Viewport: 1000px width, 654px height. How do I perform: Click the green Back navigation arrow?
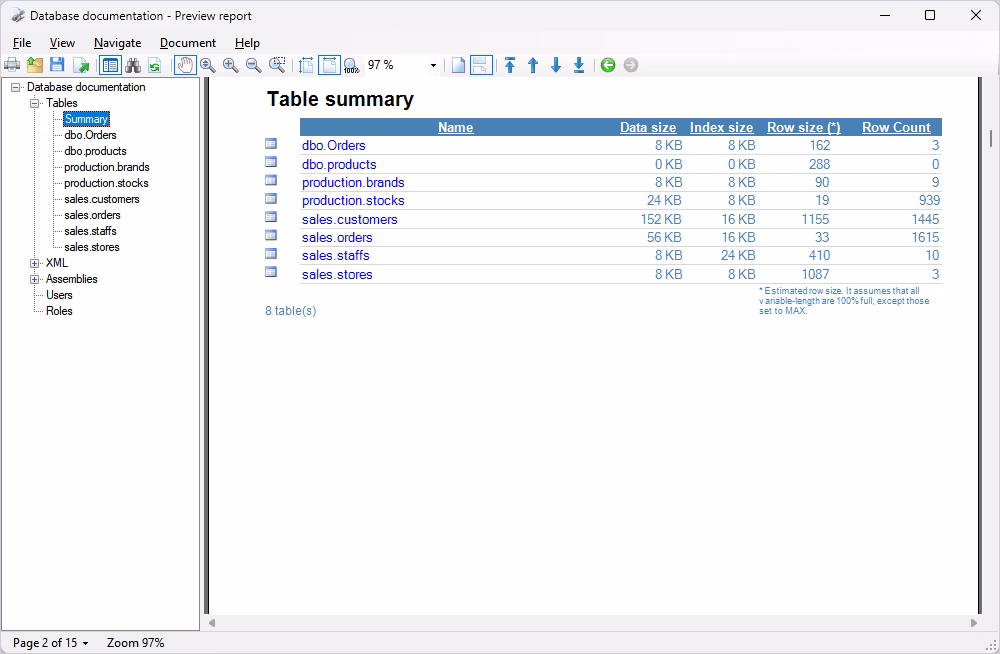[x=608, y=65]
